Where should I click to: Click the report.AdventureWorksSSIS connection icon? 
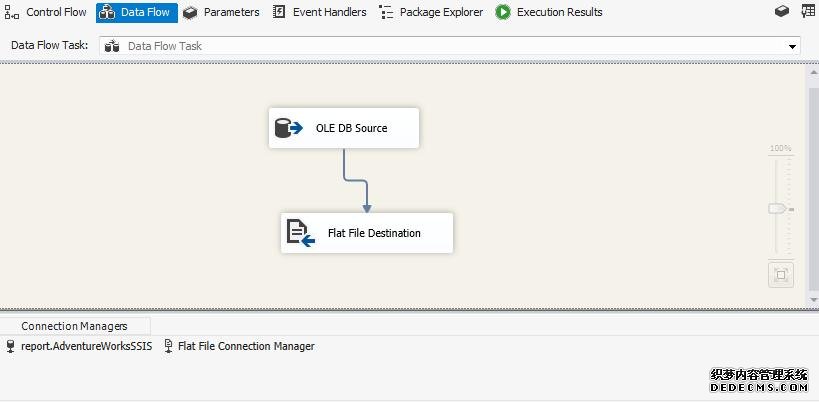tap(11, 346)
